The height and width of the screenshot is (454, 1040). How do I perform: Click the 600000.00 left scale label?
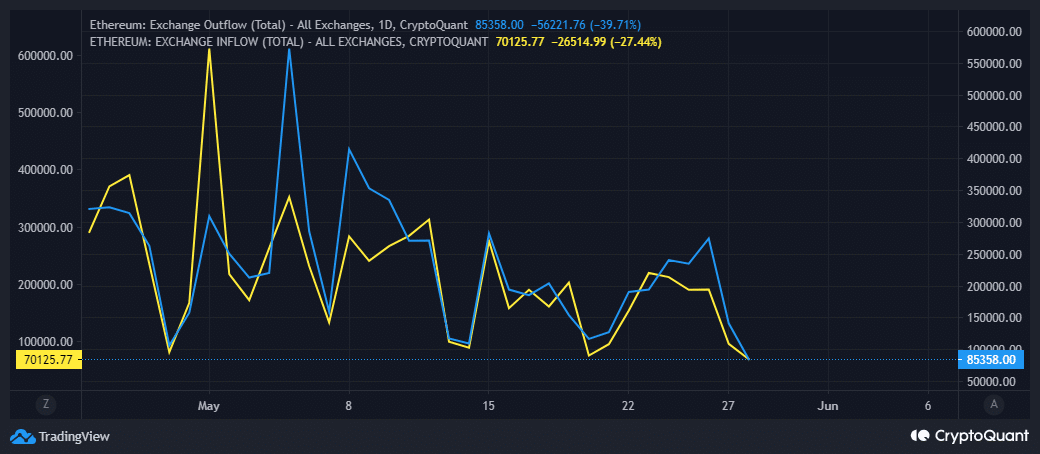click(x=47, y=56)
